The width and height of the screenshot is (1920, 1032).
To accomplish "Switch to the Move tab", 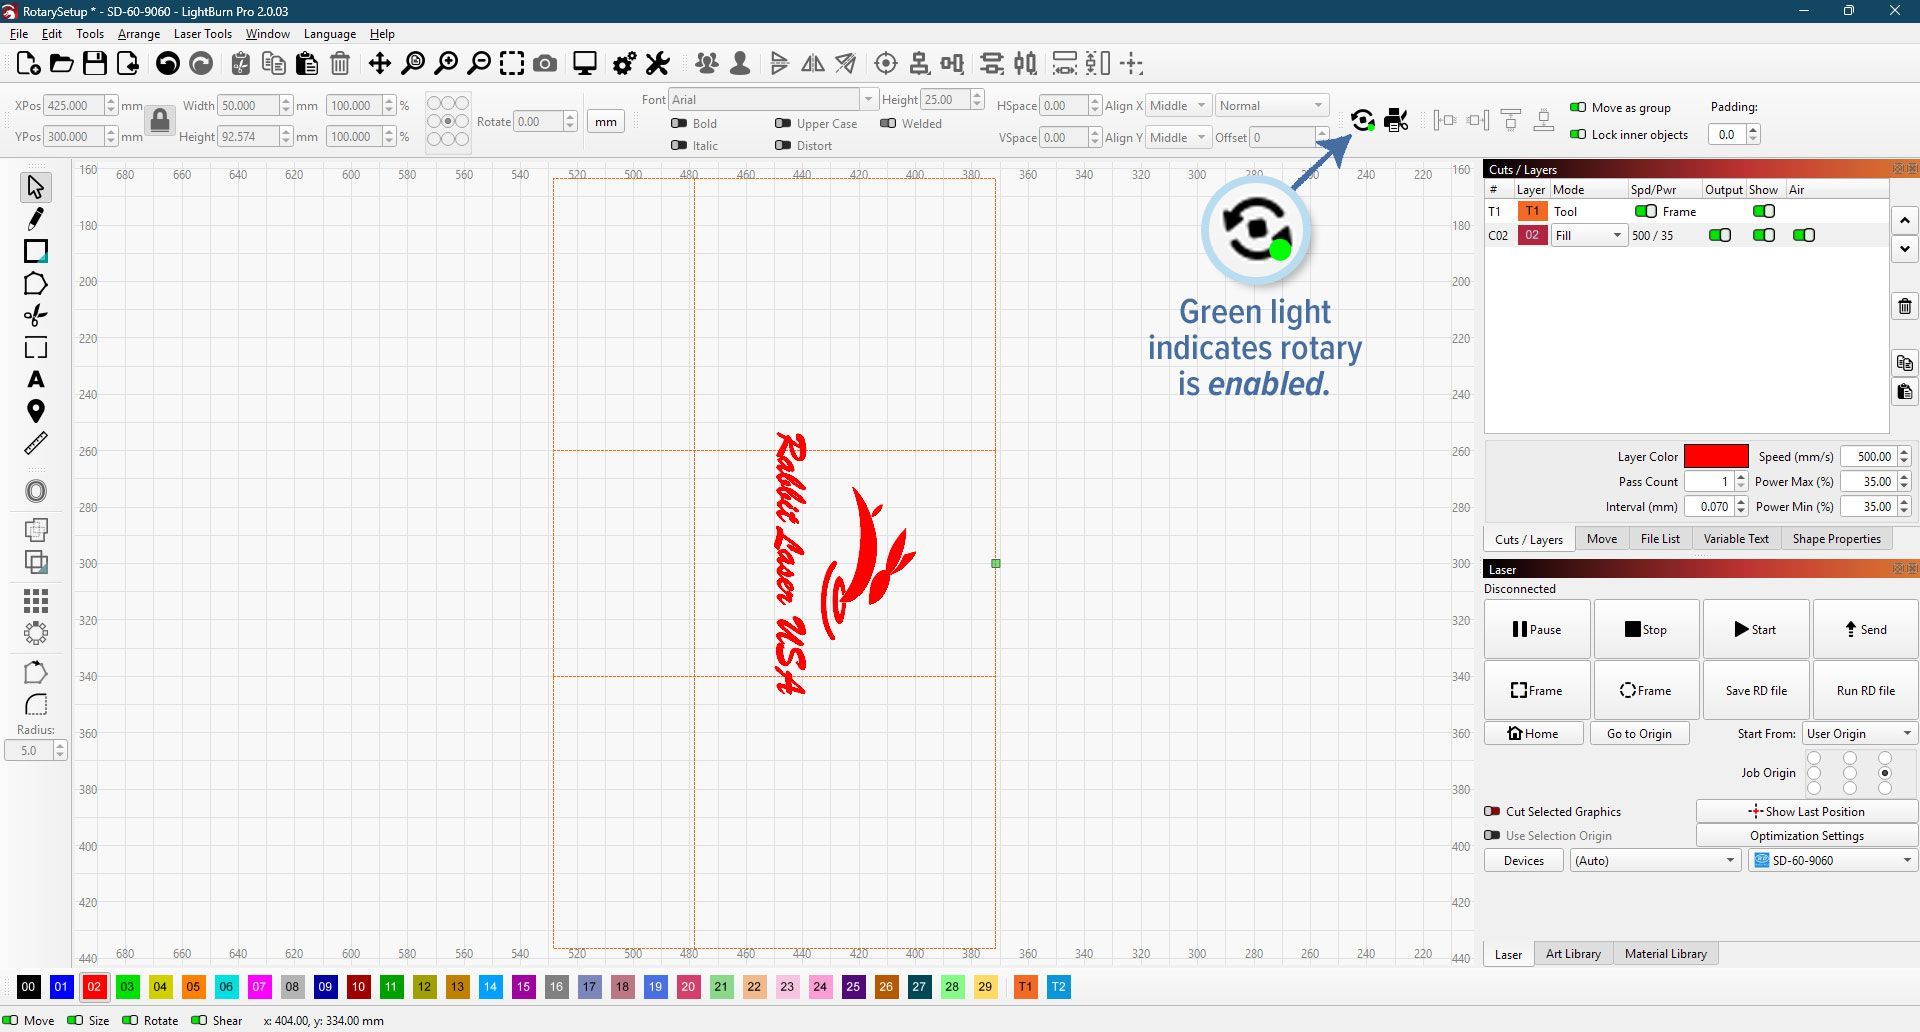I will click(1601, 539).
